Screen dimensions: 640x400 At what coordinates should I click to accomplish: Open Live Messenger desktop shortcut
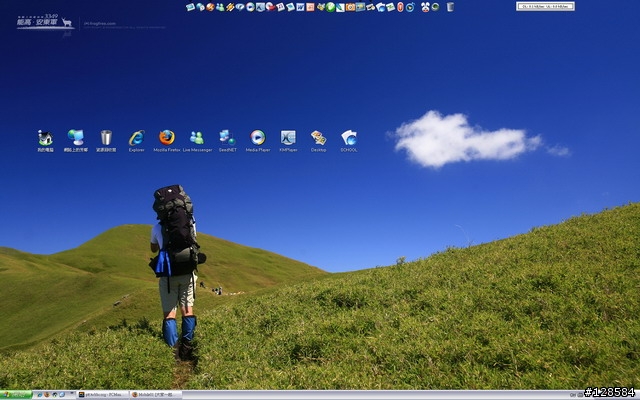click(197, 138)
